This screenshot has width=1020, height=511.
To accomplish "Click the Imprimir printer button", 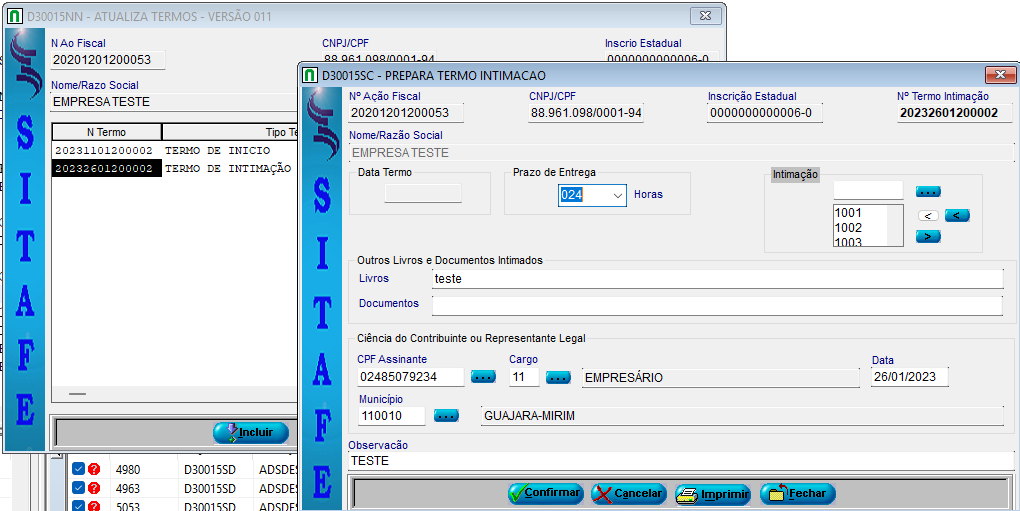I will 713,493.
